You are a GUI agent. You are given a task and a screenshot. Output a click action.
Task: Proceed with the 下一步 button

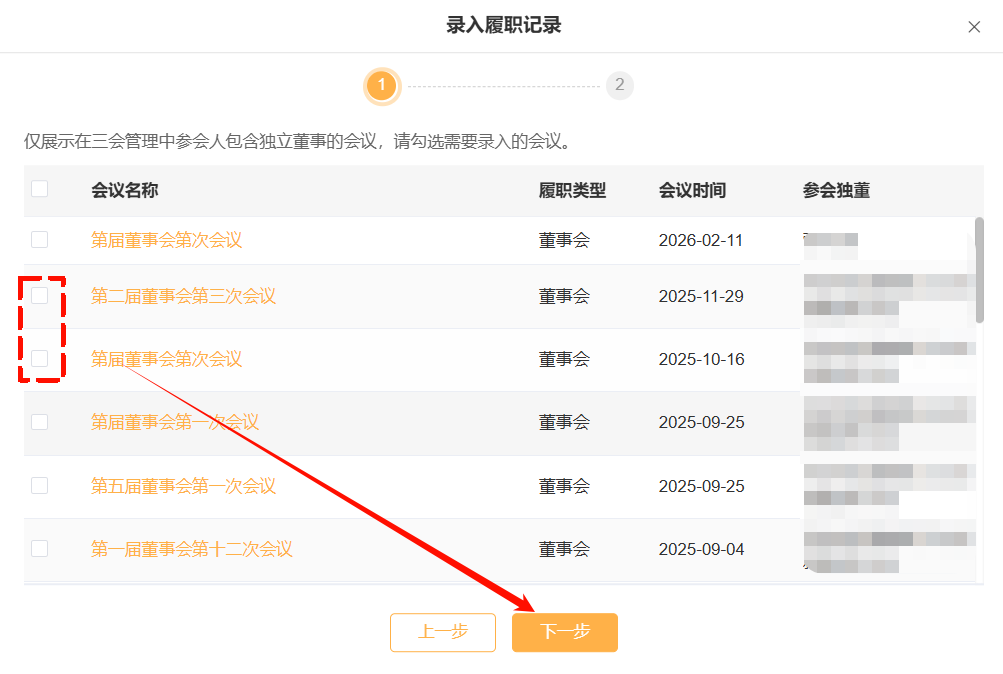pos(565,632)
